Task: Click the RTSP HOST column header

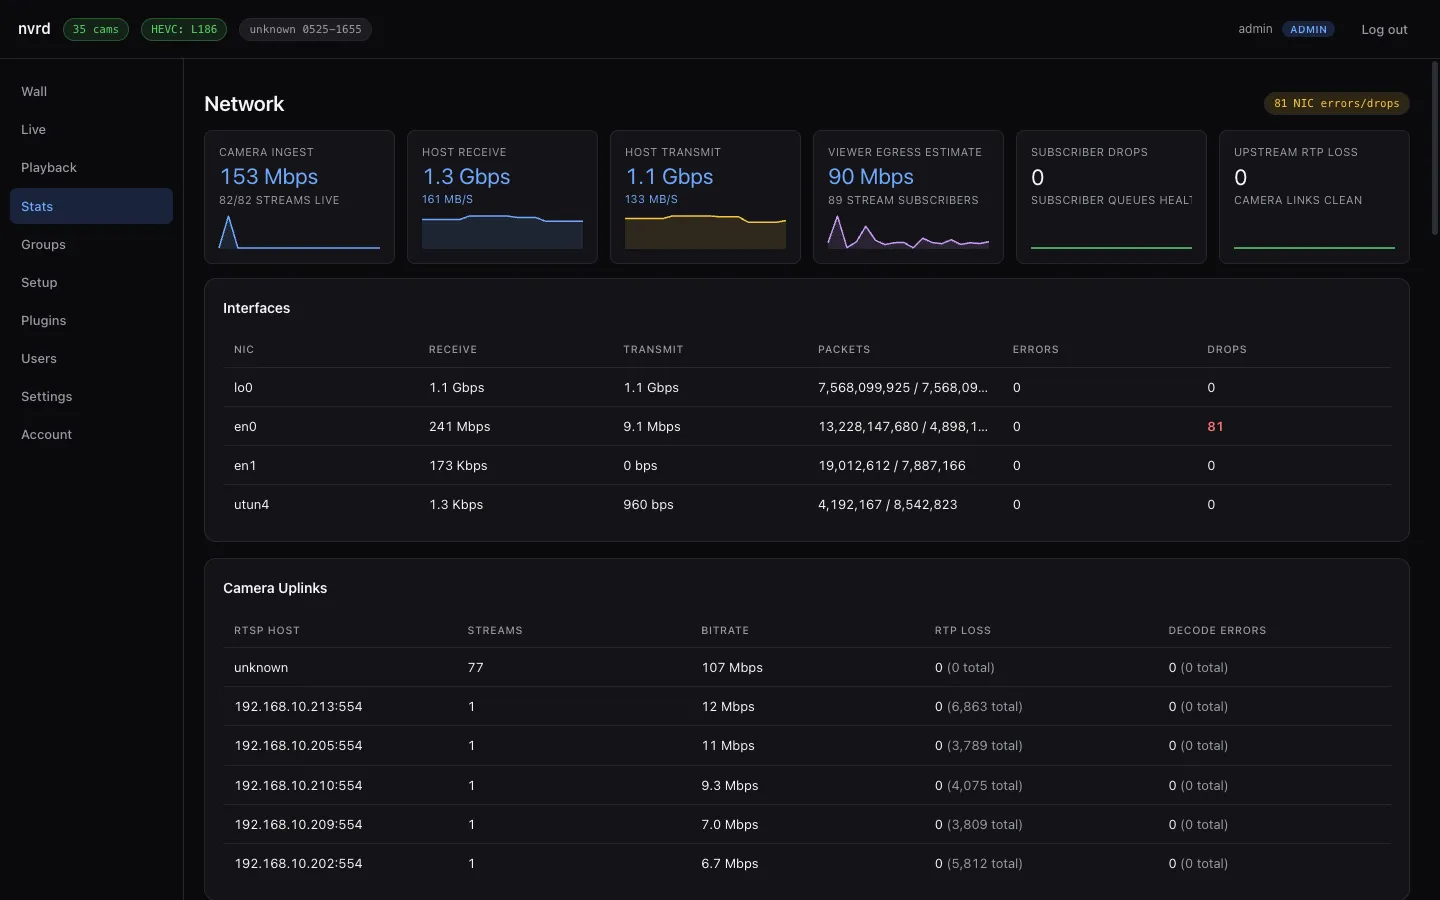Action: (267, 630)
